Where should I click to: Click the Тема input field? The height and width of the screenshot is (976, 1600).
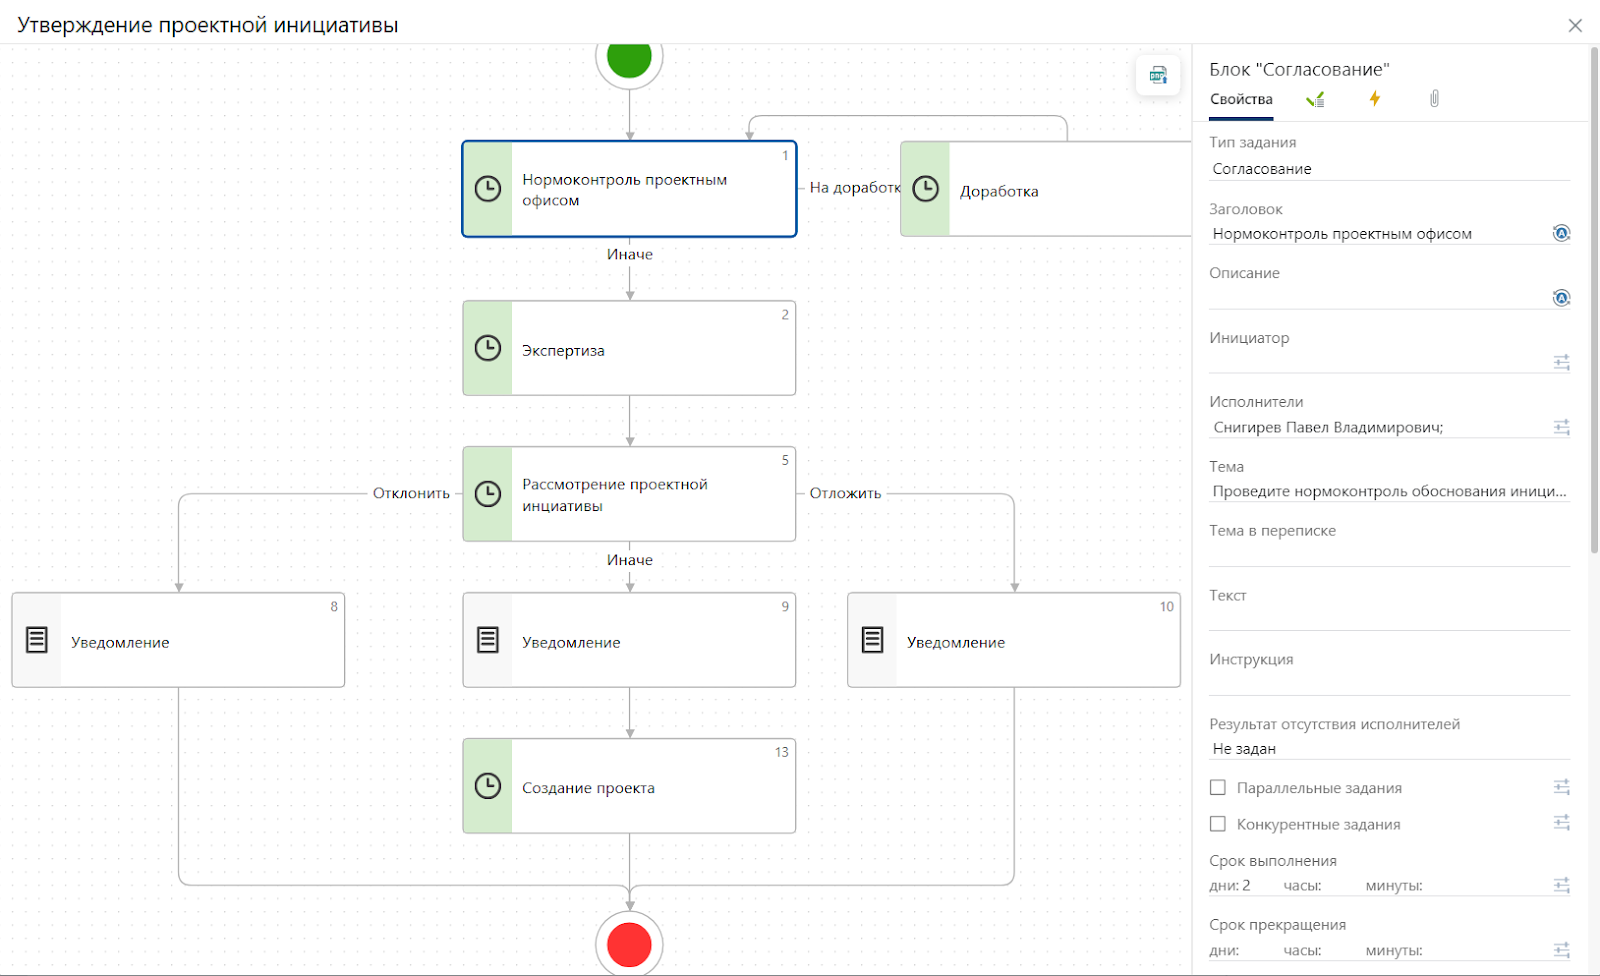(1389, 491)
